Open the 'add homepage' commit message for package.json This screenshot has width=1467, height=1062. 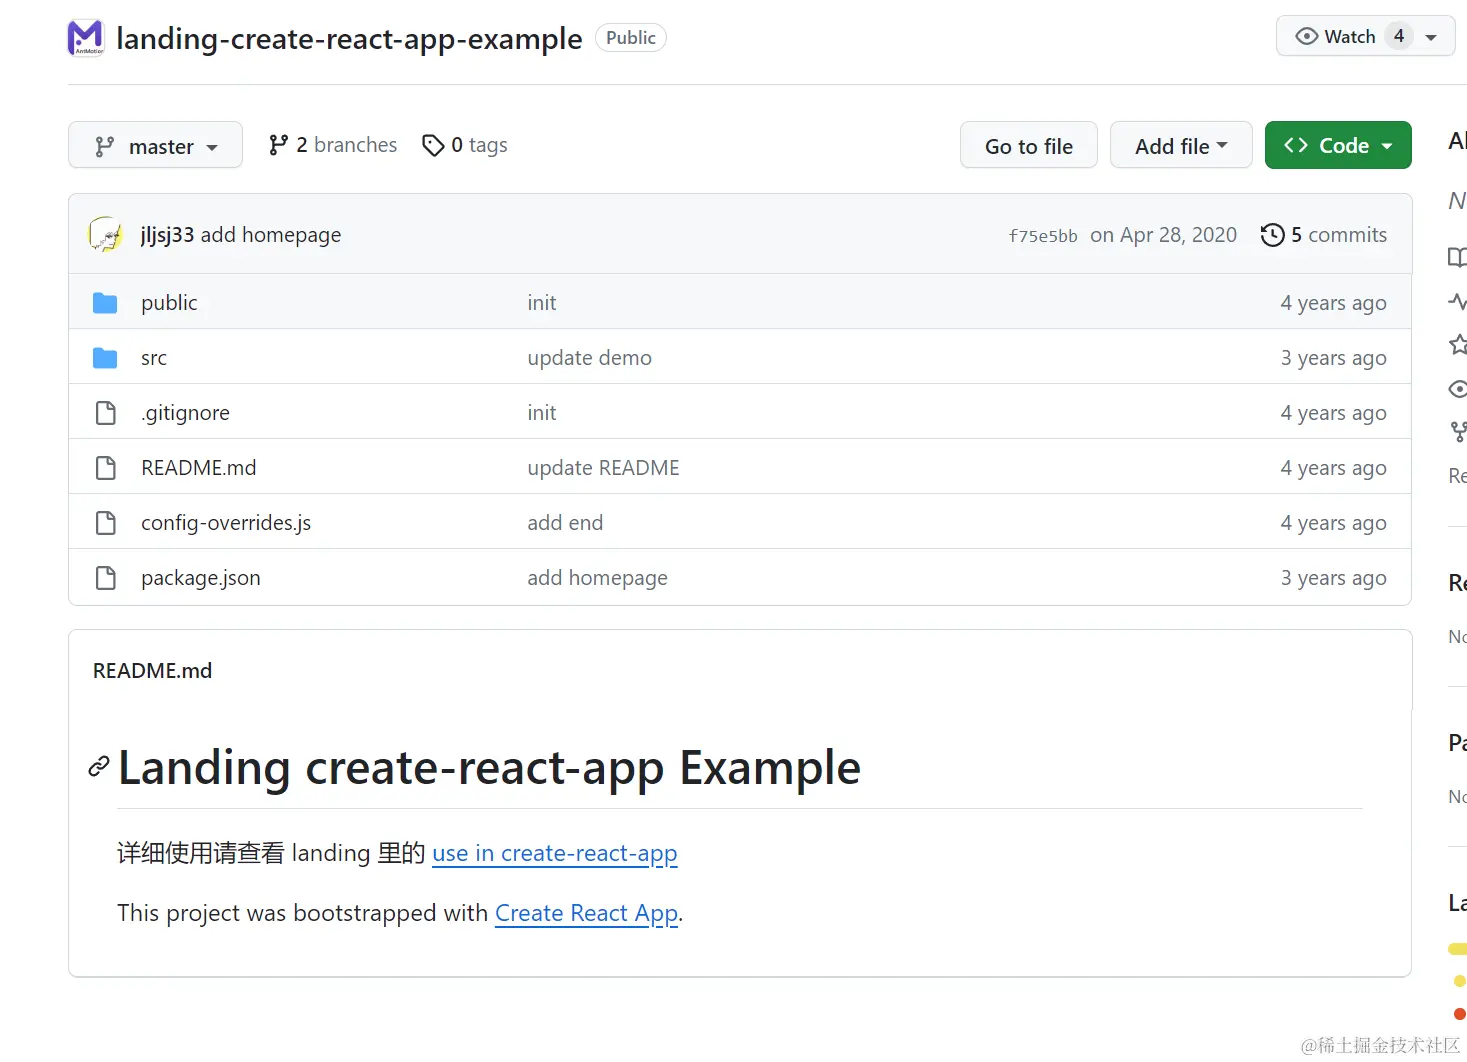(x=597, y=578)
